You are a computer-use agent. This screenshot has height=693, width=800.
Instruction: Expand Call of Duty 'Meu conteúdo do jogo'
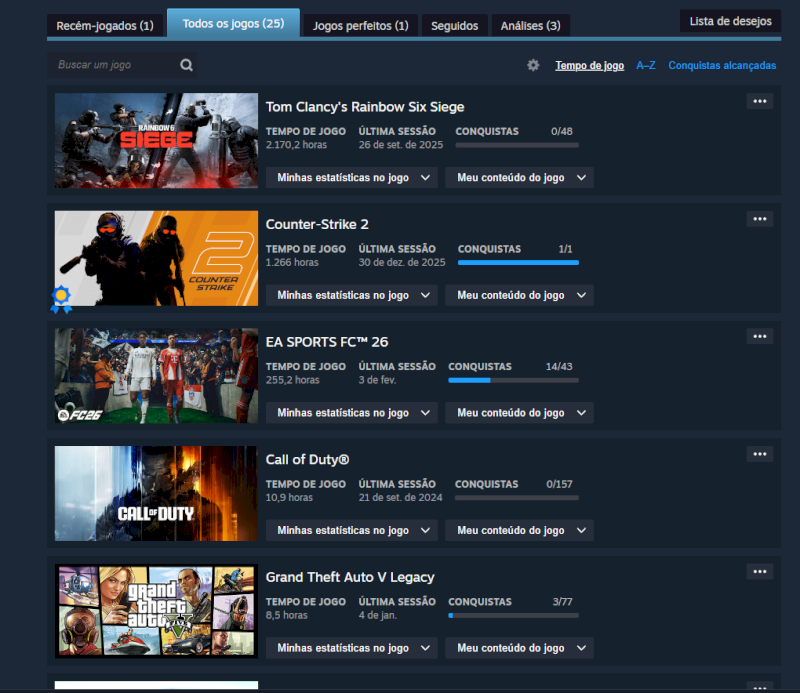[519, 530]
